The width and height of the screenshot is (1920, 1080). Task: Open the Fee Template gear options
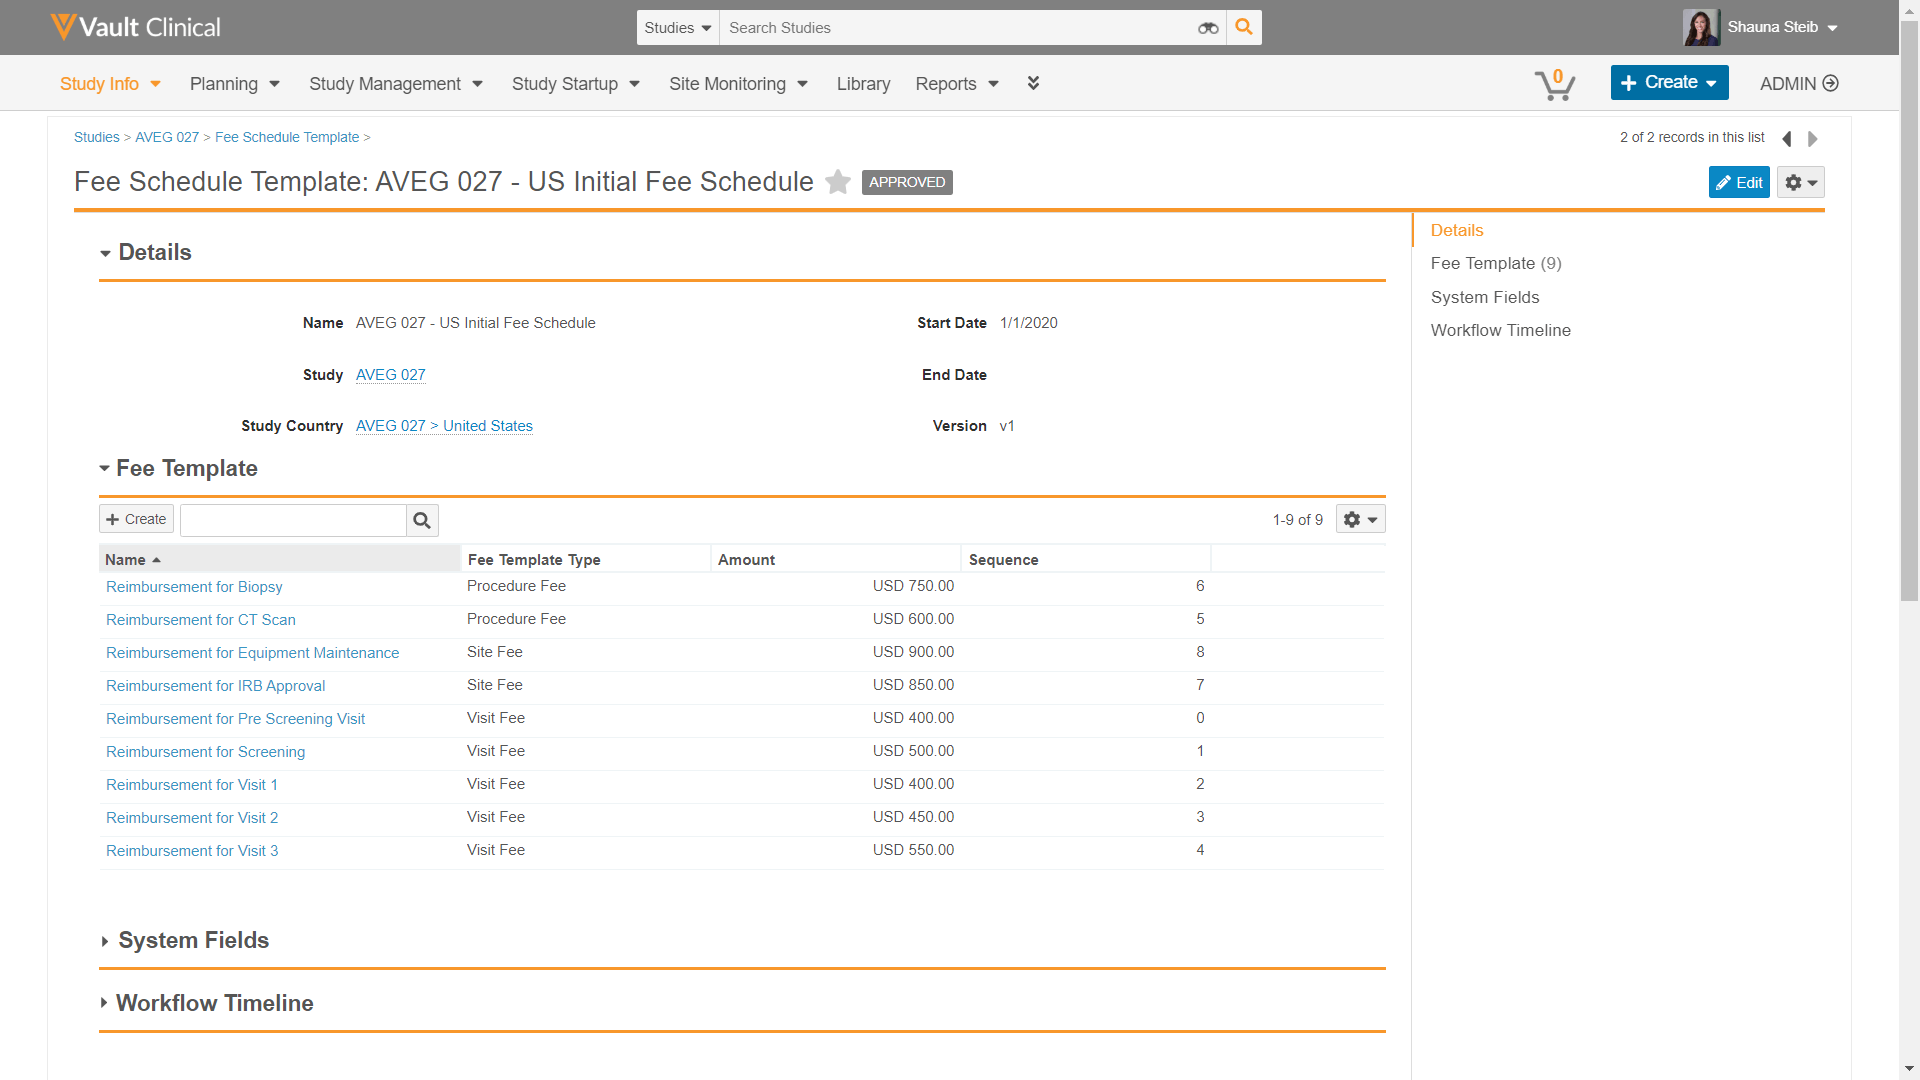click(x=1360, y=520)
